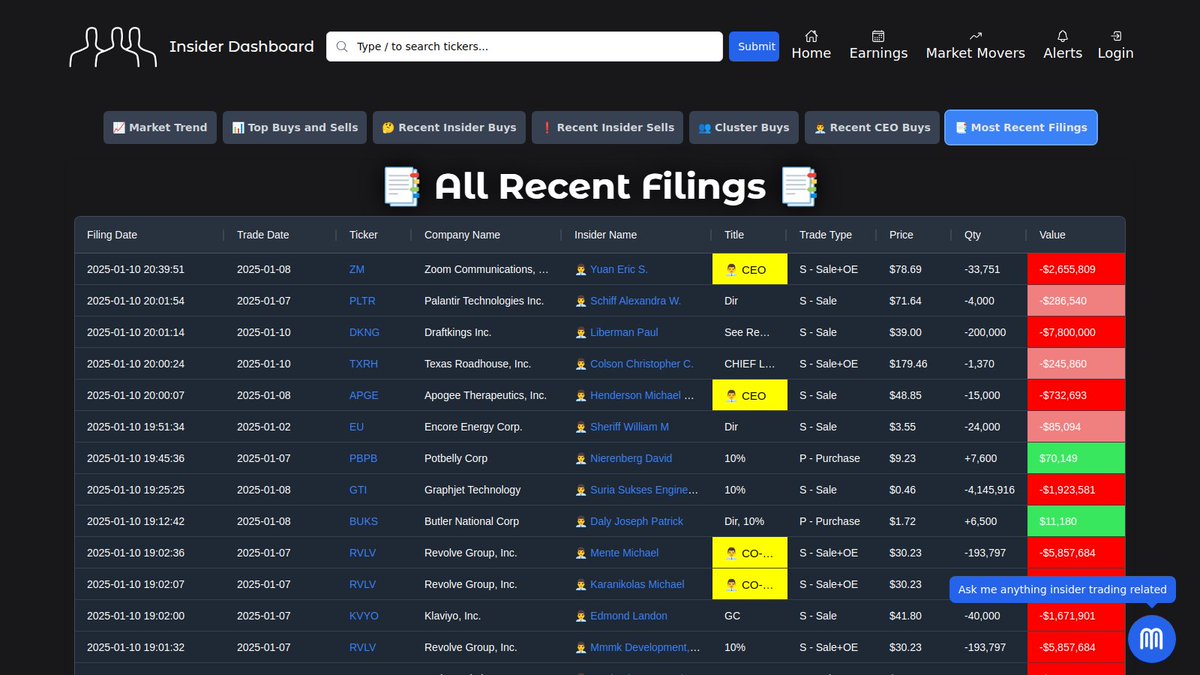
Task: Switch to Recent Insider Buys tab
Action: tap(449, 127)
